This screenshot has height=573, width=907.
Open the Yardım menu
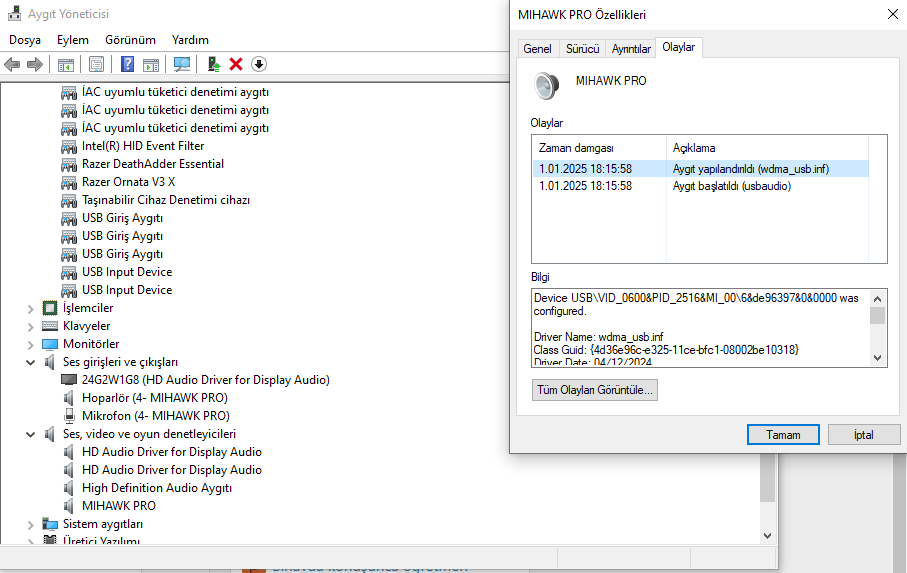pyautogui.click(x=190, y=40)
